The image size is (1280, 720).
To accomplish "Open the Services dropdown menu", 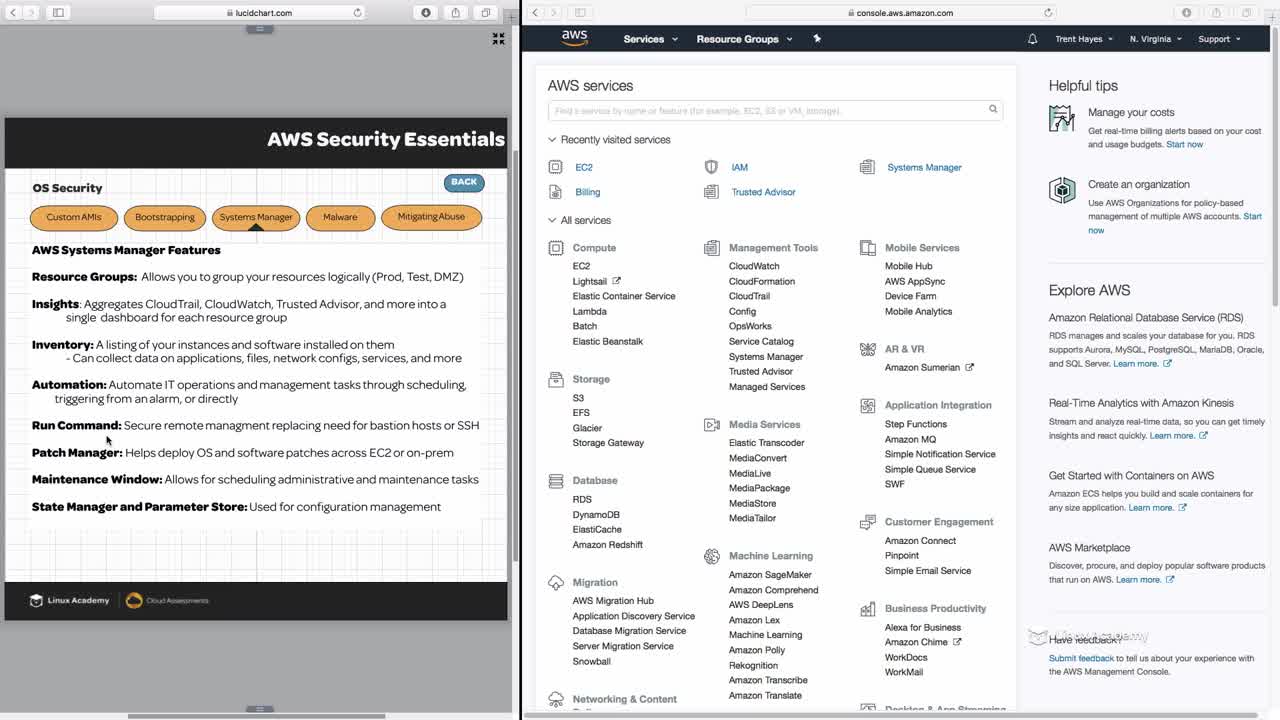I will click(x=650, y=39).
